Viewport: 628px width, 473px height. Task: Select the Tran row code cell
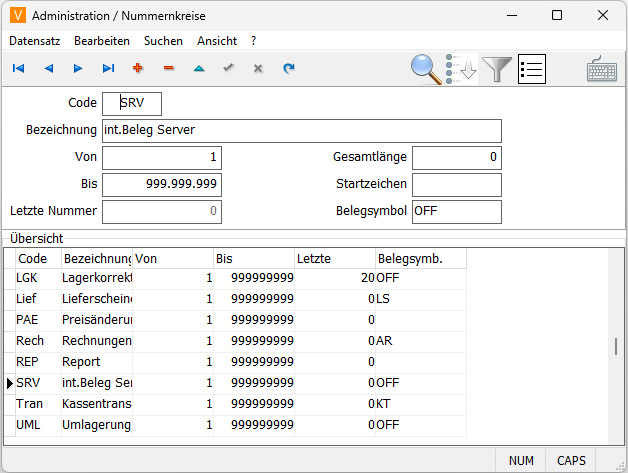(38, 404)
